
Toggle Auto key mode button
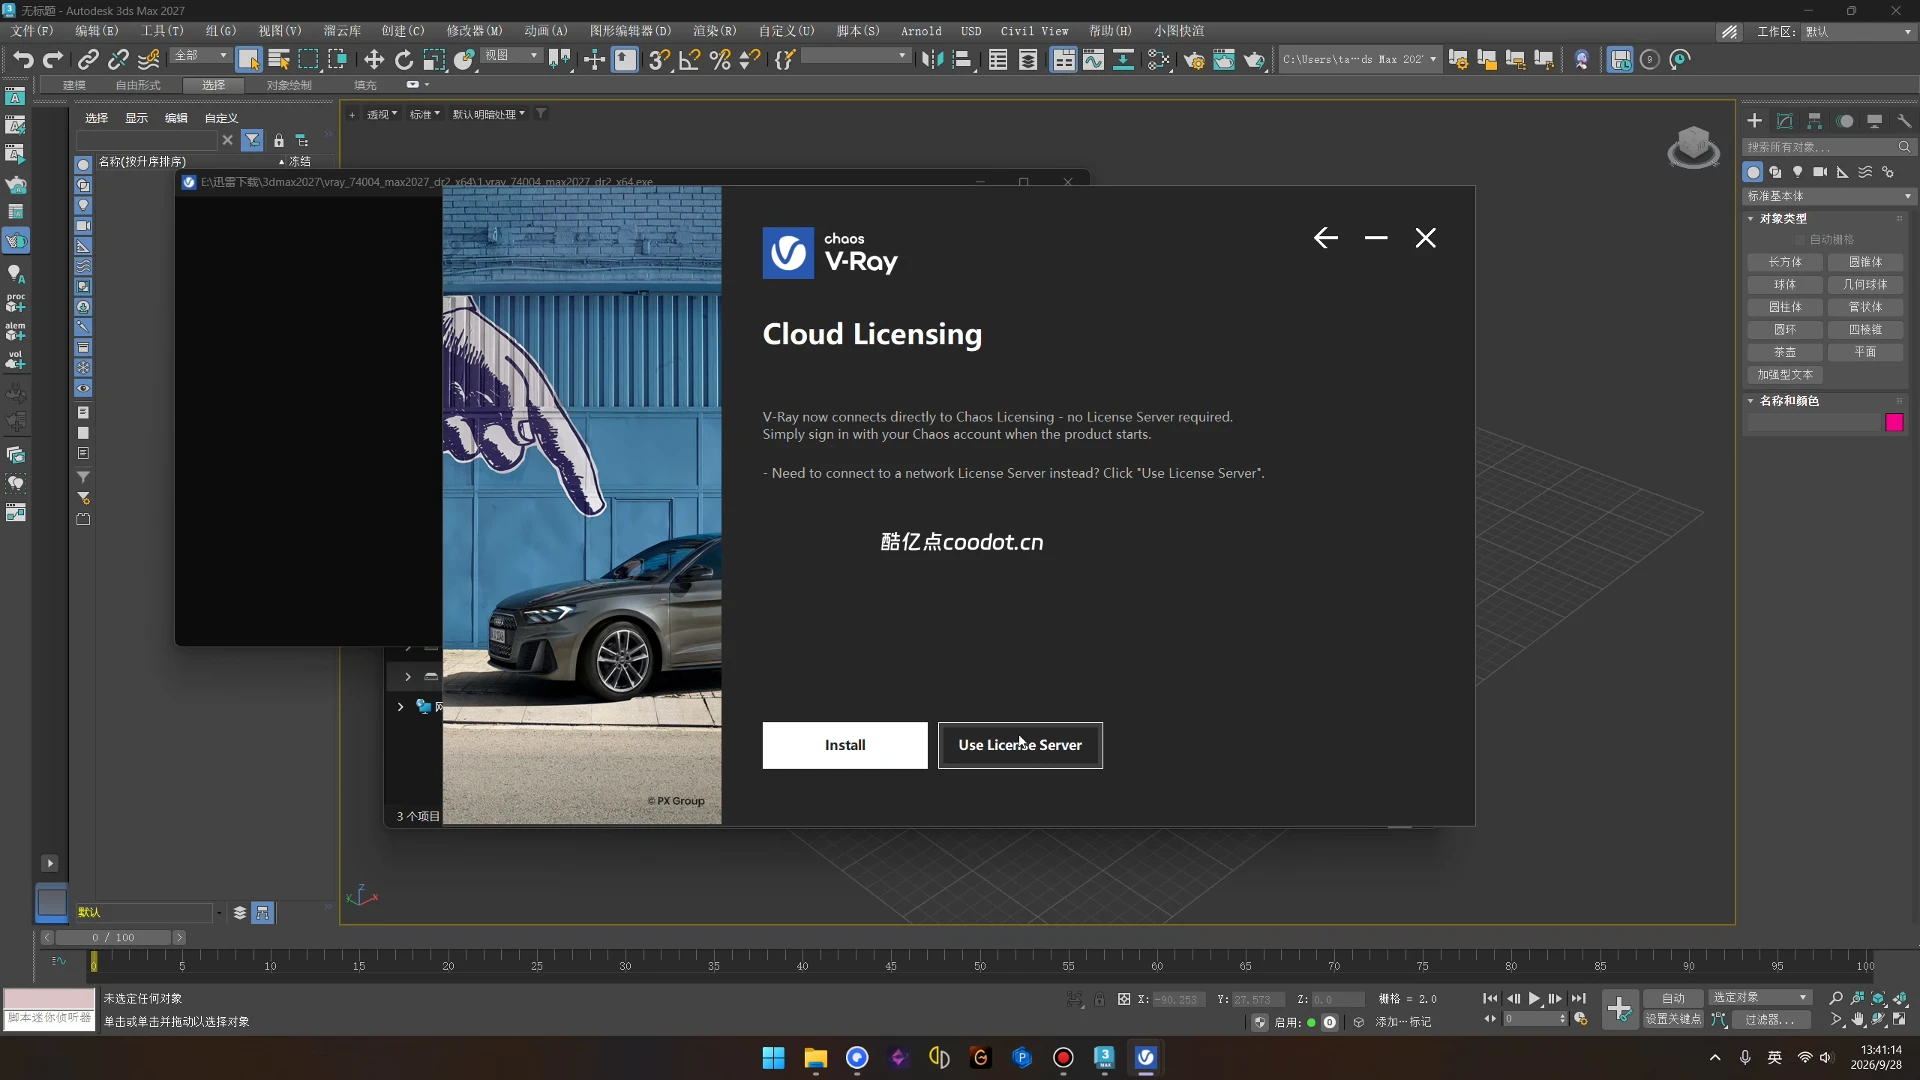click(1673, 998)
